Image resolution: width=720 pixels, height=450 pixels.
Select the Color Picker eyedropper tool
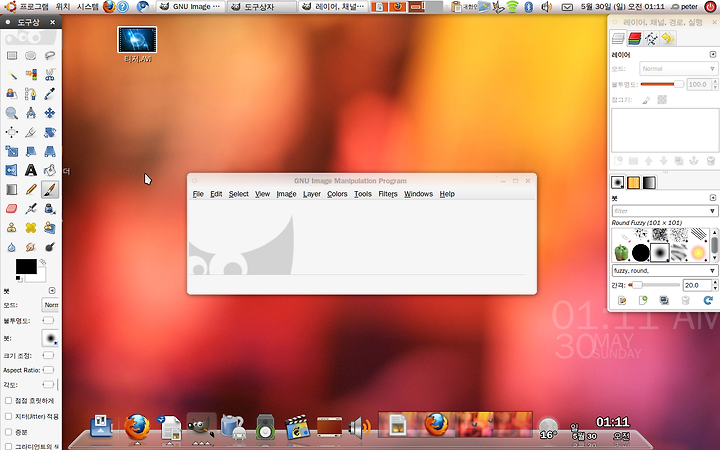coord(50,94)
